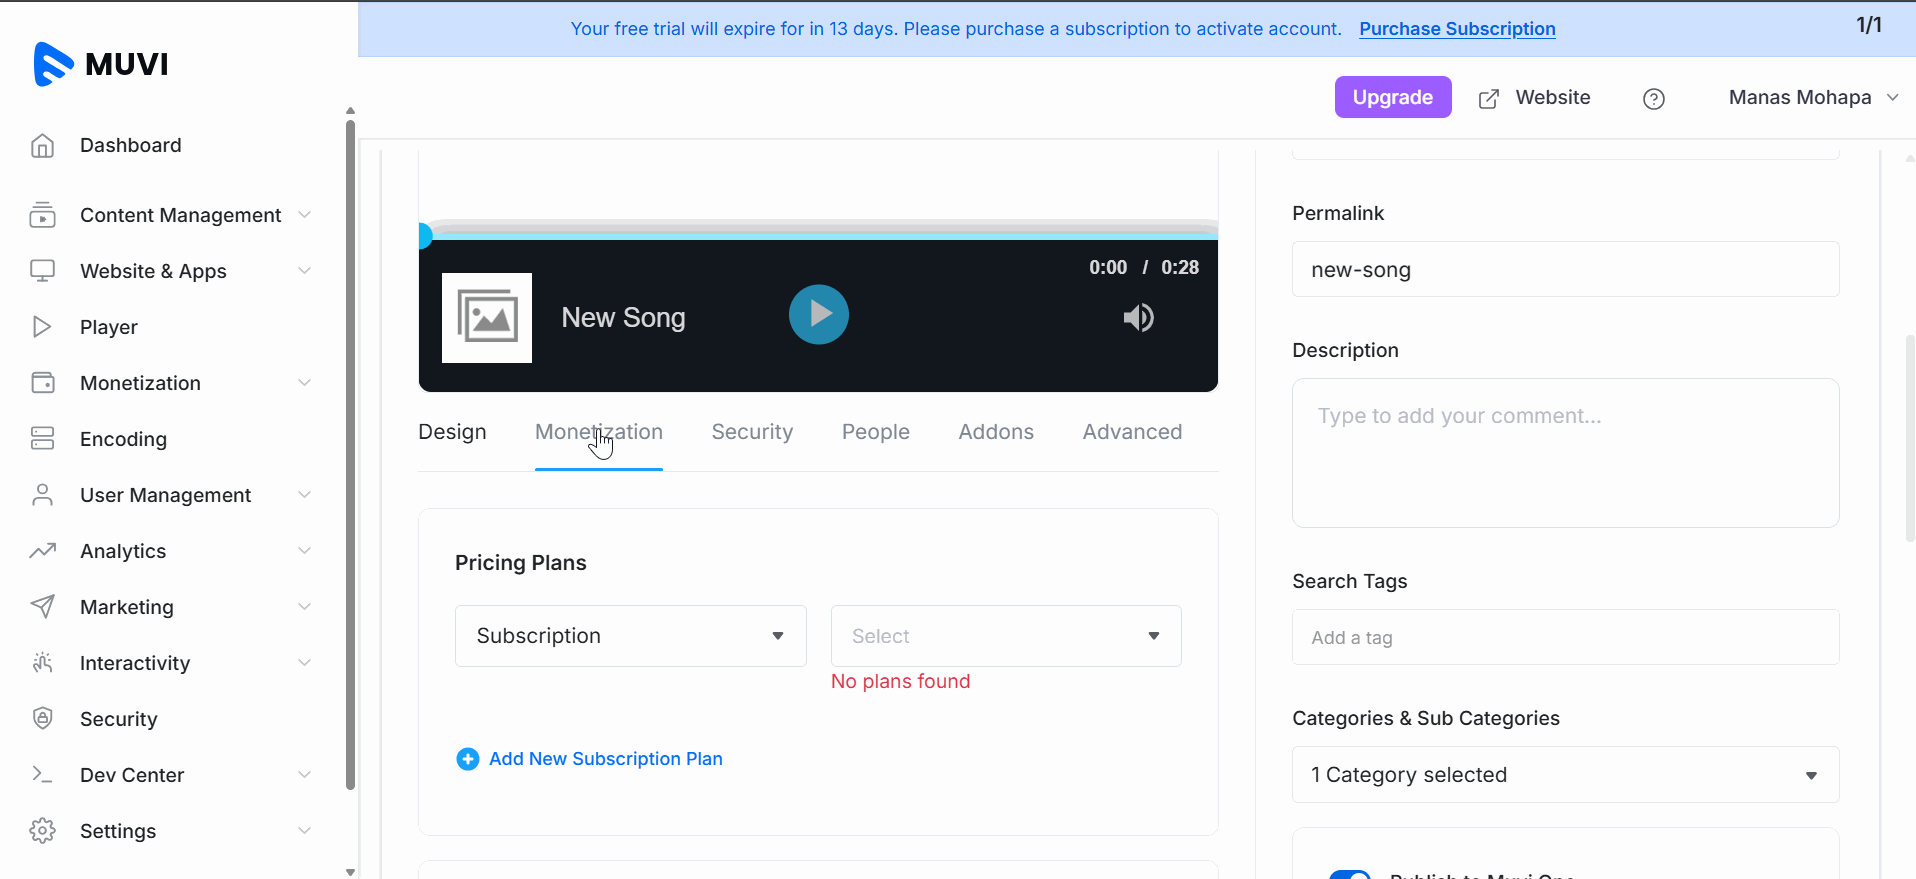Click the plus icon for new subscription plan

467,759
